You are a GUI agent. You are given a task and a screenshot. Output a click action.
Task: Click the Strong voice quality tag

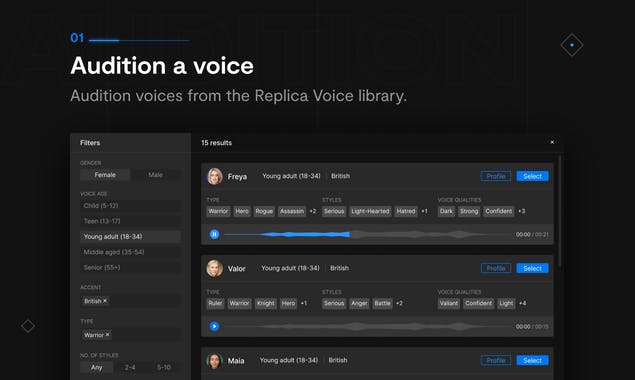click(x=469, y=211)
